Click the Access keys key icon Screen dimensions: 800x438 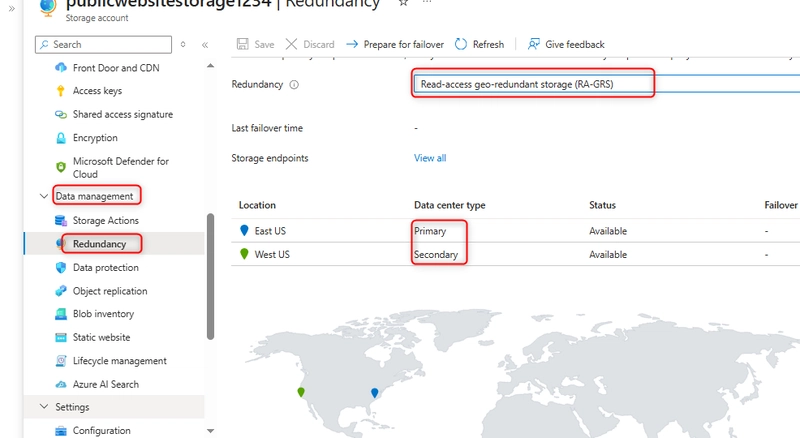(x=61, y=91)
